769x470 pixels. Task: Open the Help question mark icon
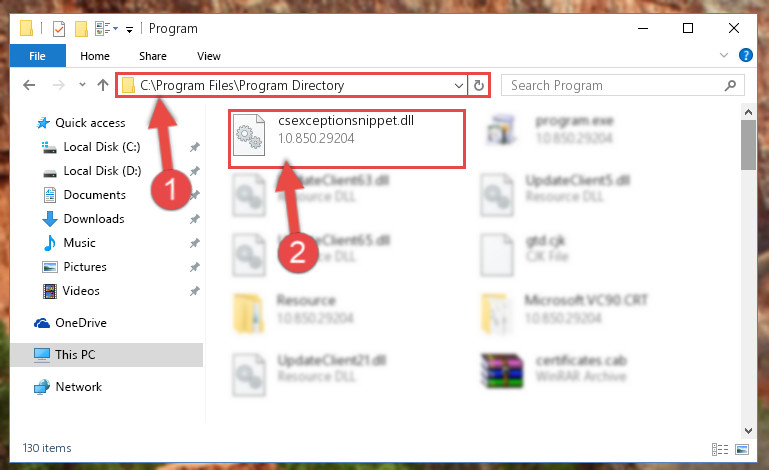(745, 55)
